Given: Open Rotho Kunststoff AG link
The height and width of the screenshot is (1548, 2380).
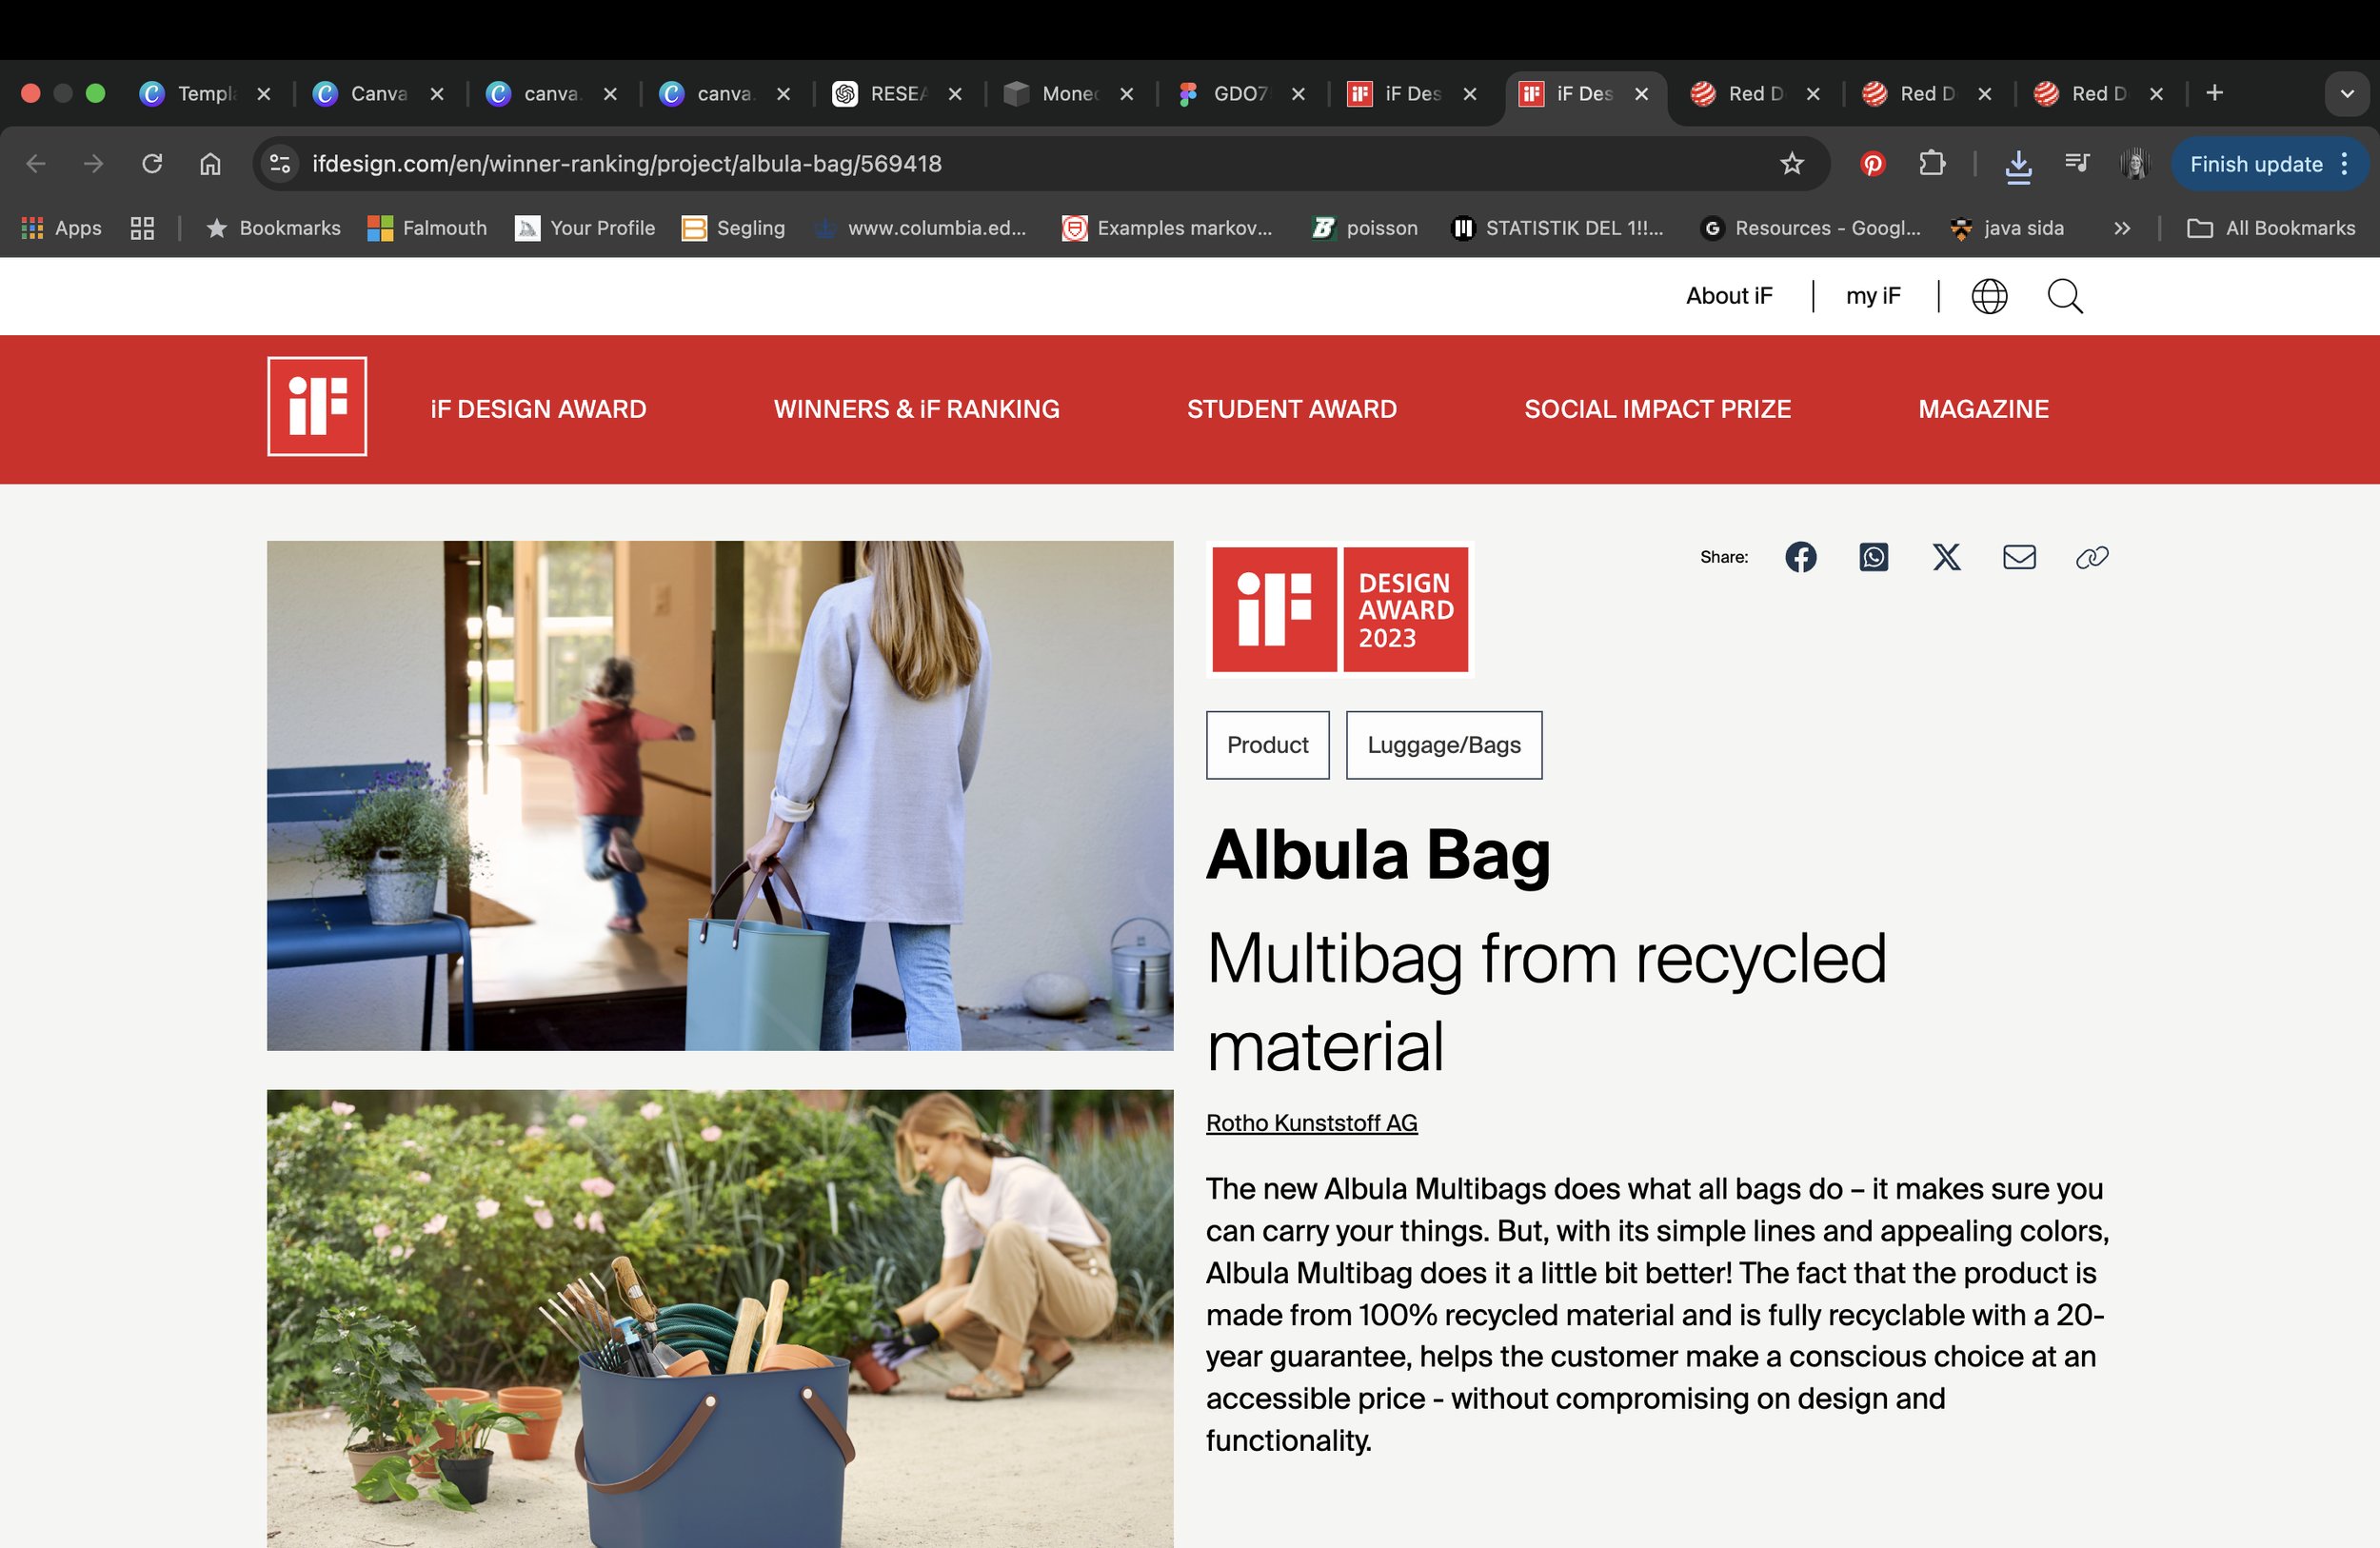Looking at the screenshot, I should coord(1311,1123).
